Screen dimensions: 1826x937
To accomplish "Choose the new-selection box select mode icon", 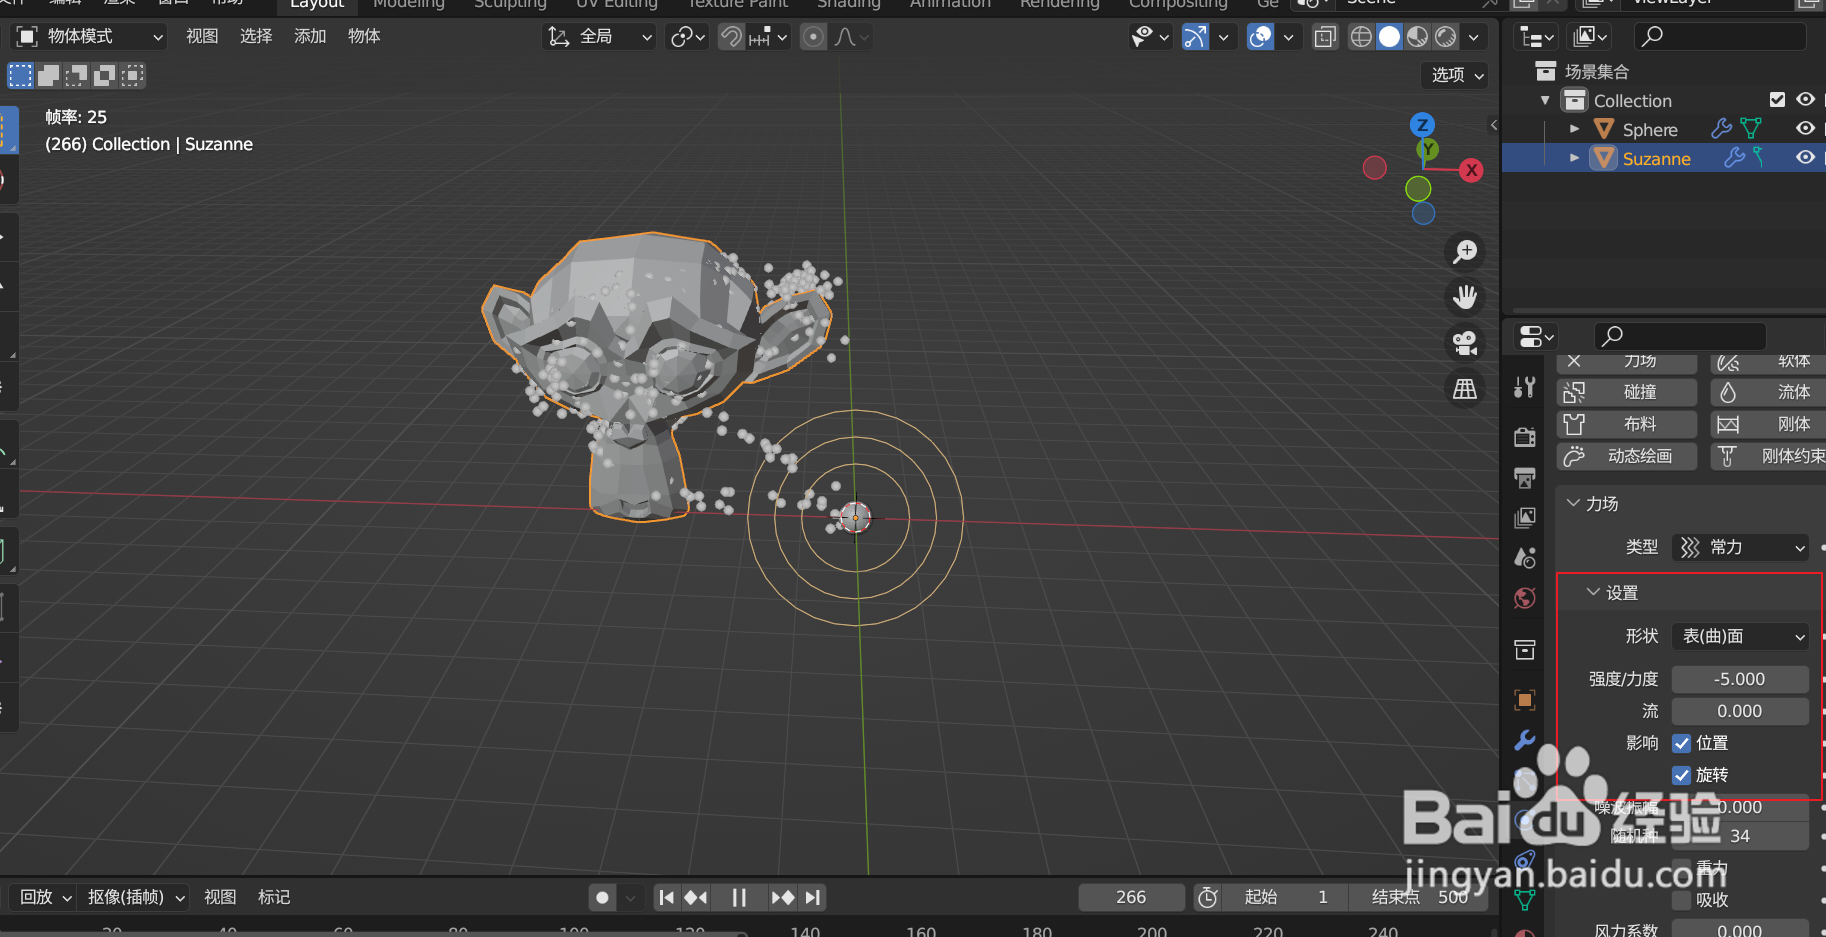I will point(21,75).
